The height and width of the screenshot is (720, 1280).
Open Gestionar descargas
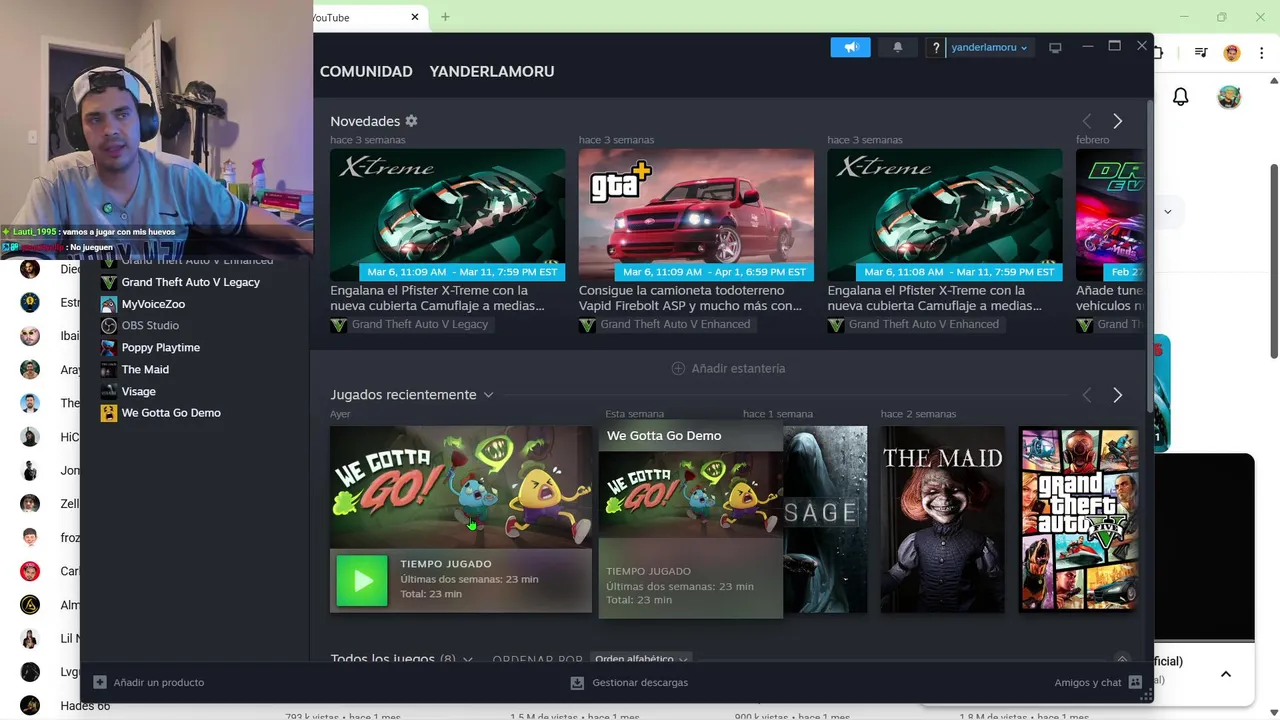(629, 682)
